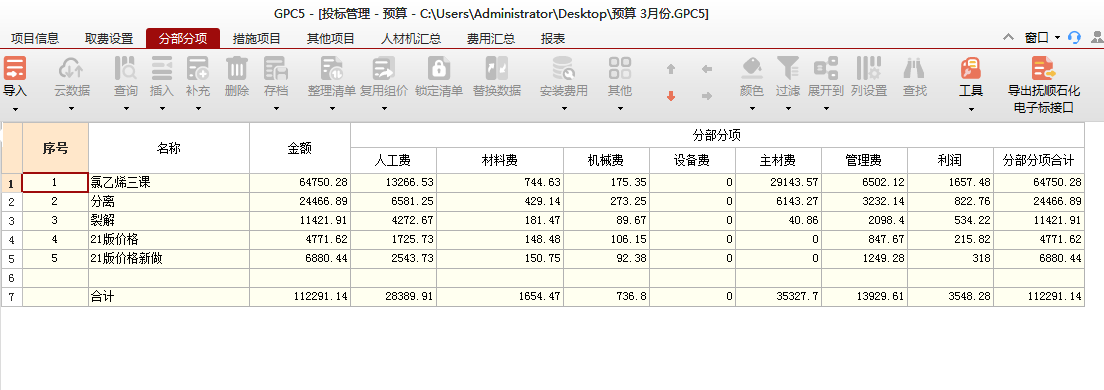
Task: Expand the dropdown arrow under 插入
Action: point(162,109)
